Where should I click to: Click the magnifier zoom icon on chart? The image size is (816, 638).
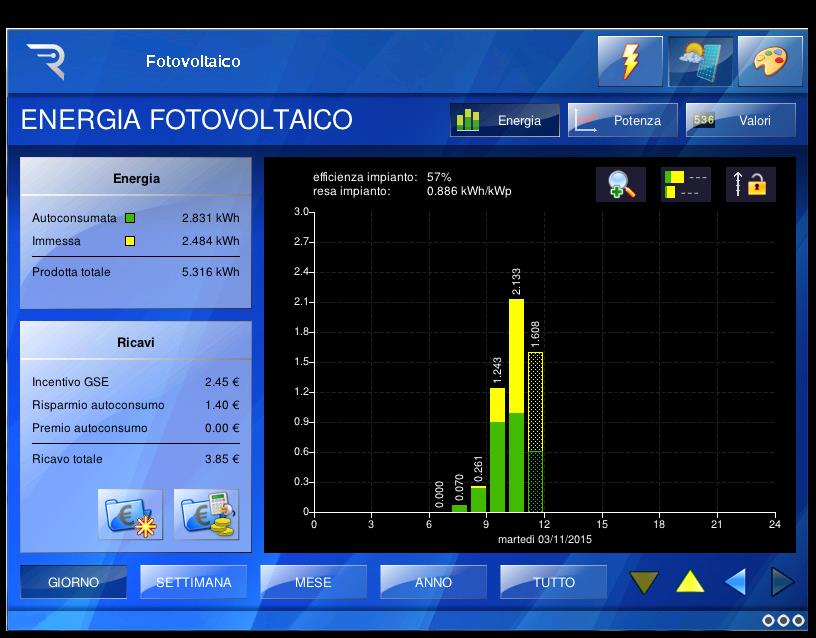coord(621,184)
